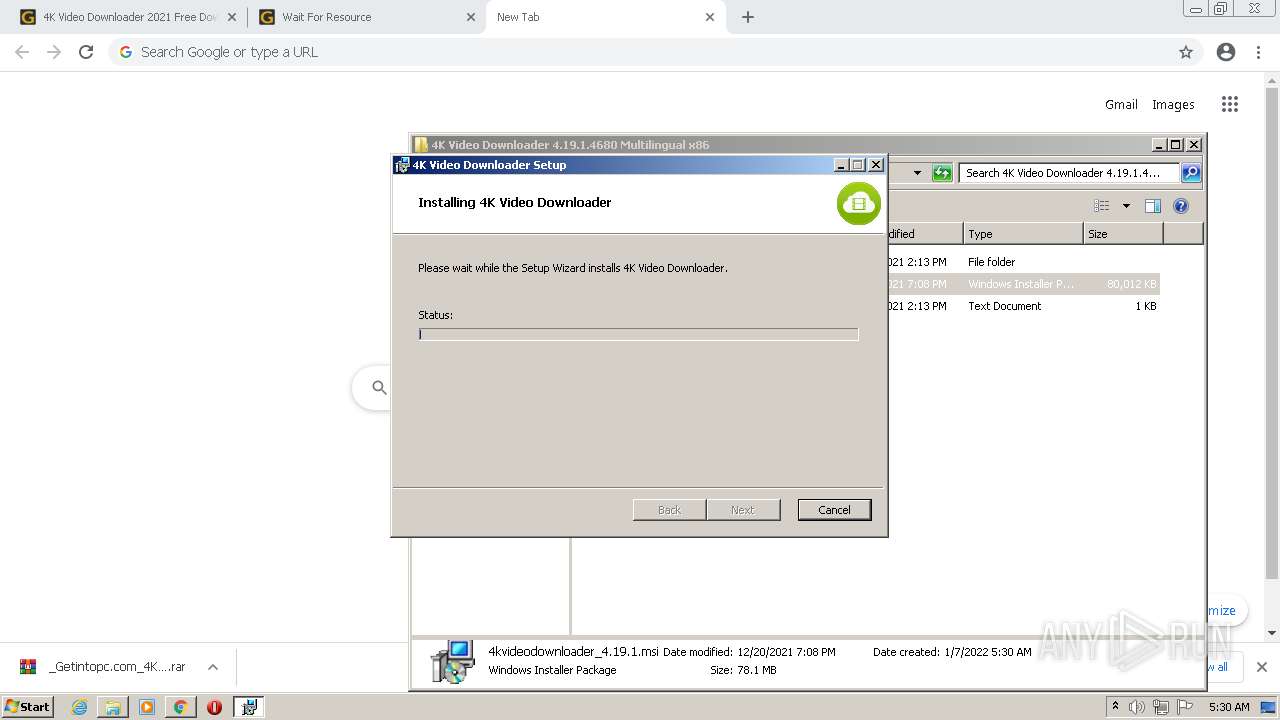Open Chrome three-dot menu
Viewport: 1280px width, 720px height.
(1258, 52)
